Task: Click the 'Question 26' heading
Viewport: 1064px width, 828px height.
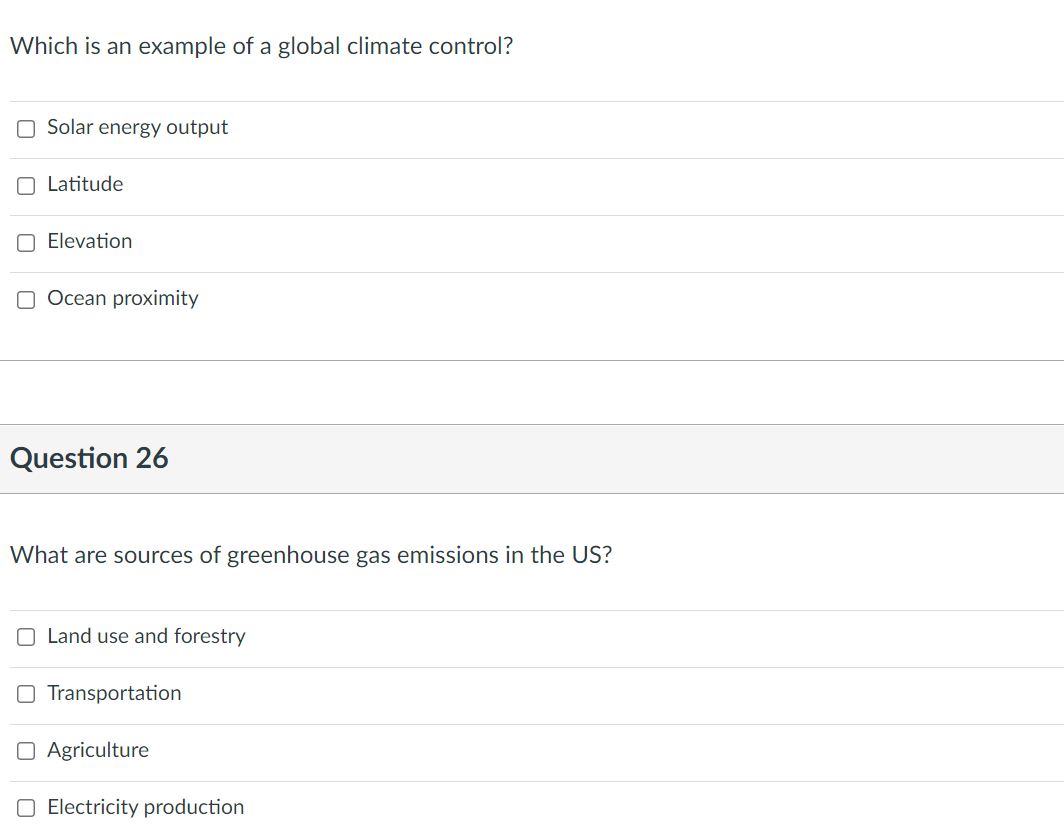Action: [89, 458]
